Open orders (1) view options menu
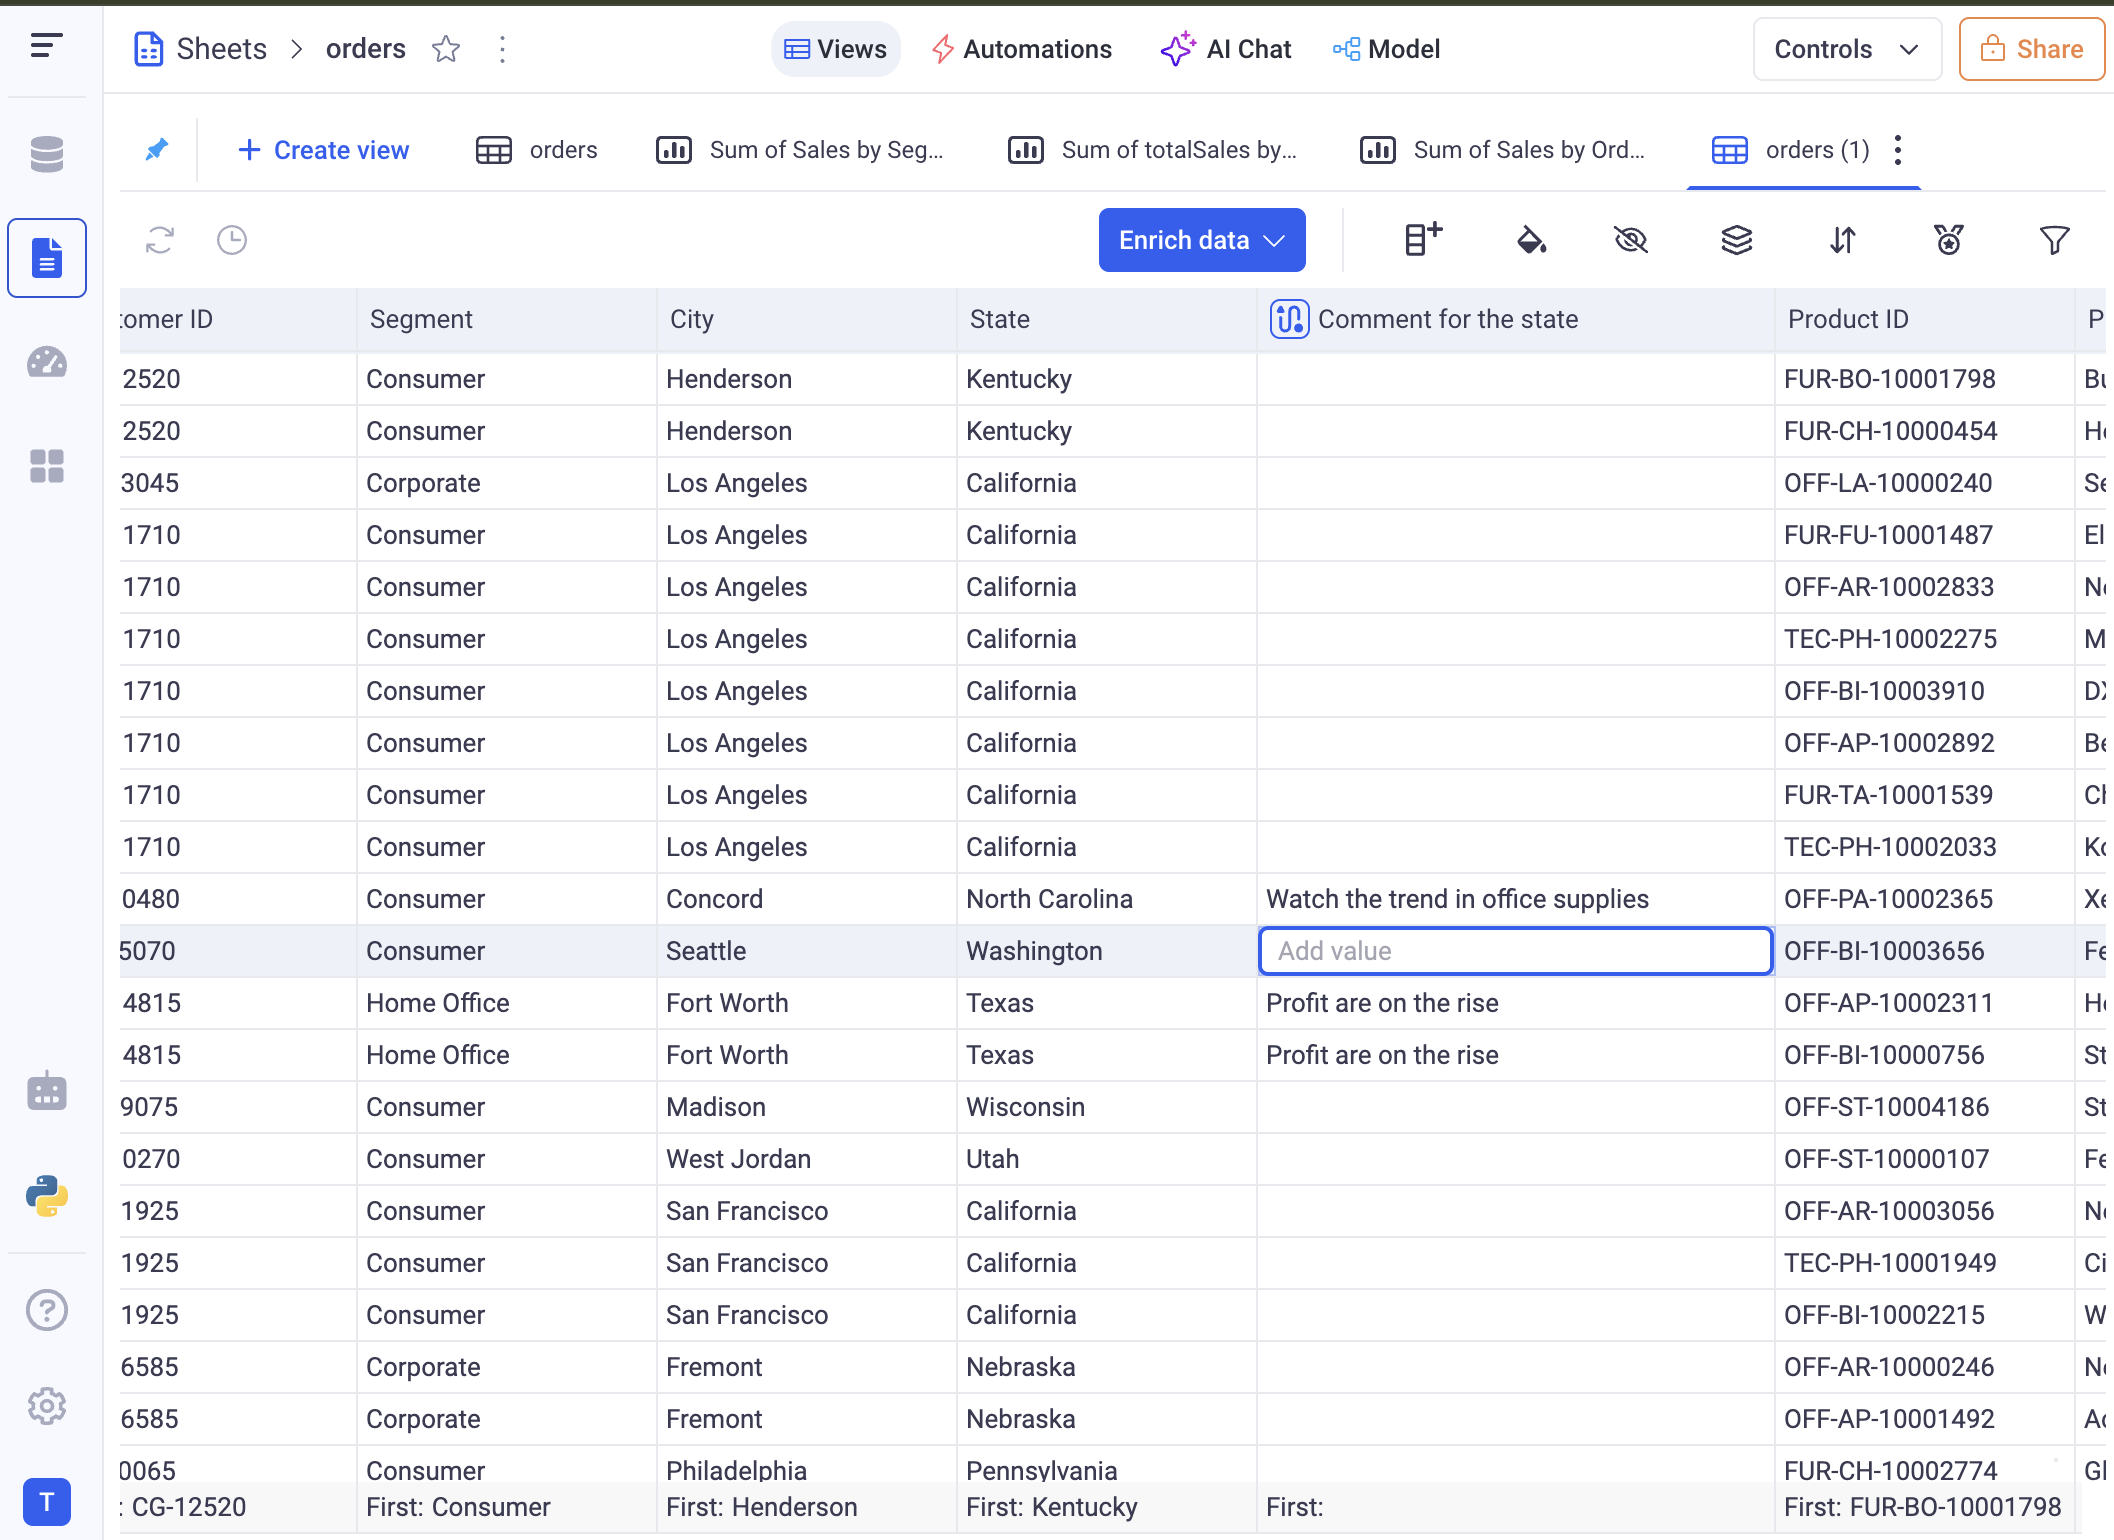 point(1898,150)
